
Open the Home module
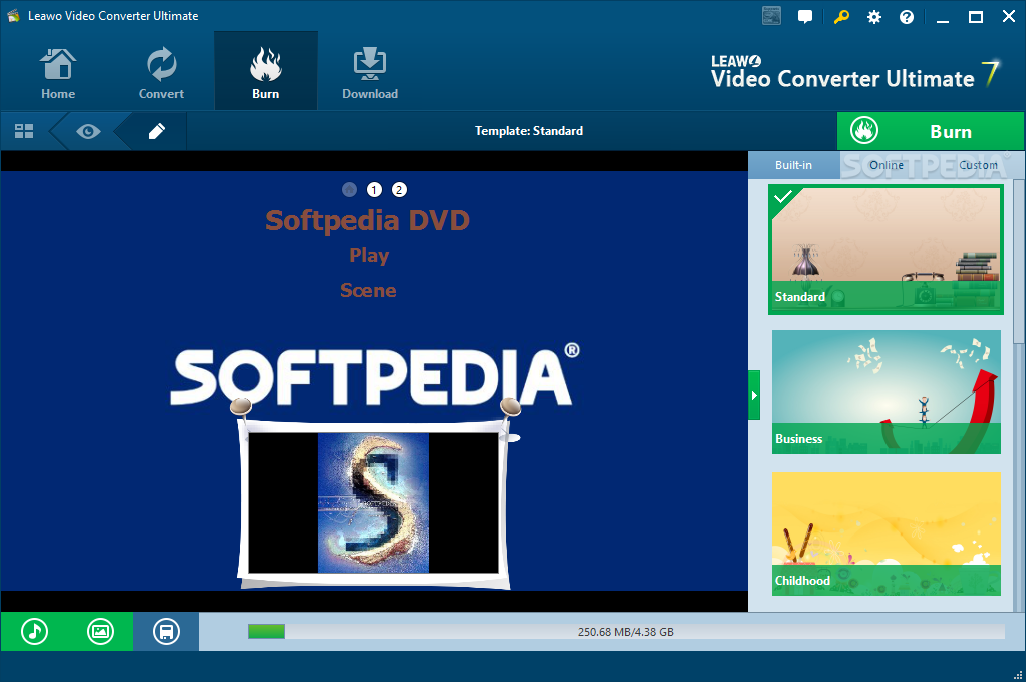click(58, 72)
